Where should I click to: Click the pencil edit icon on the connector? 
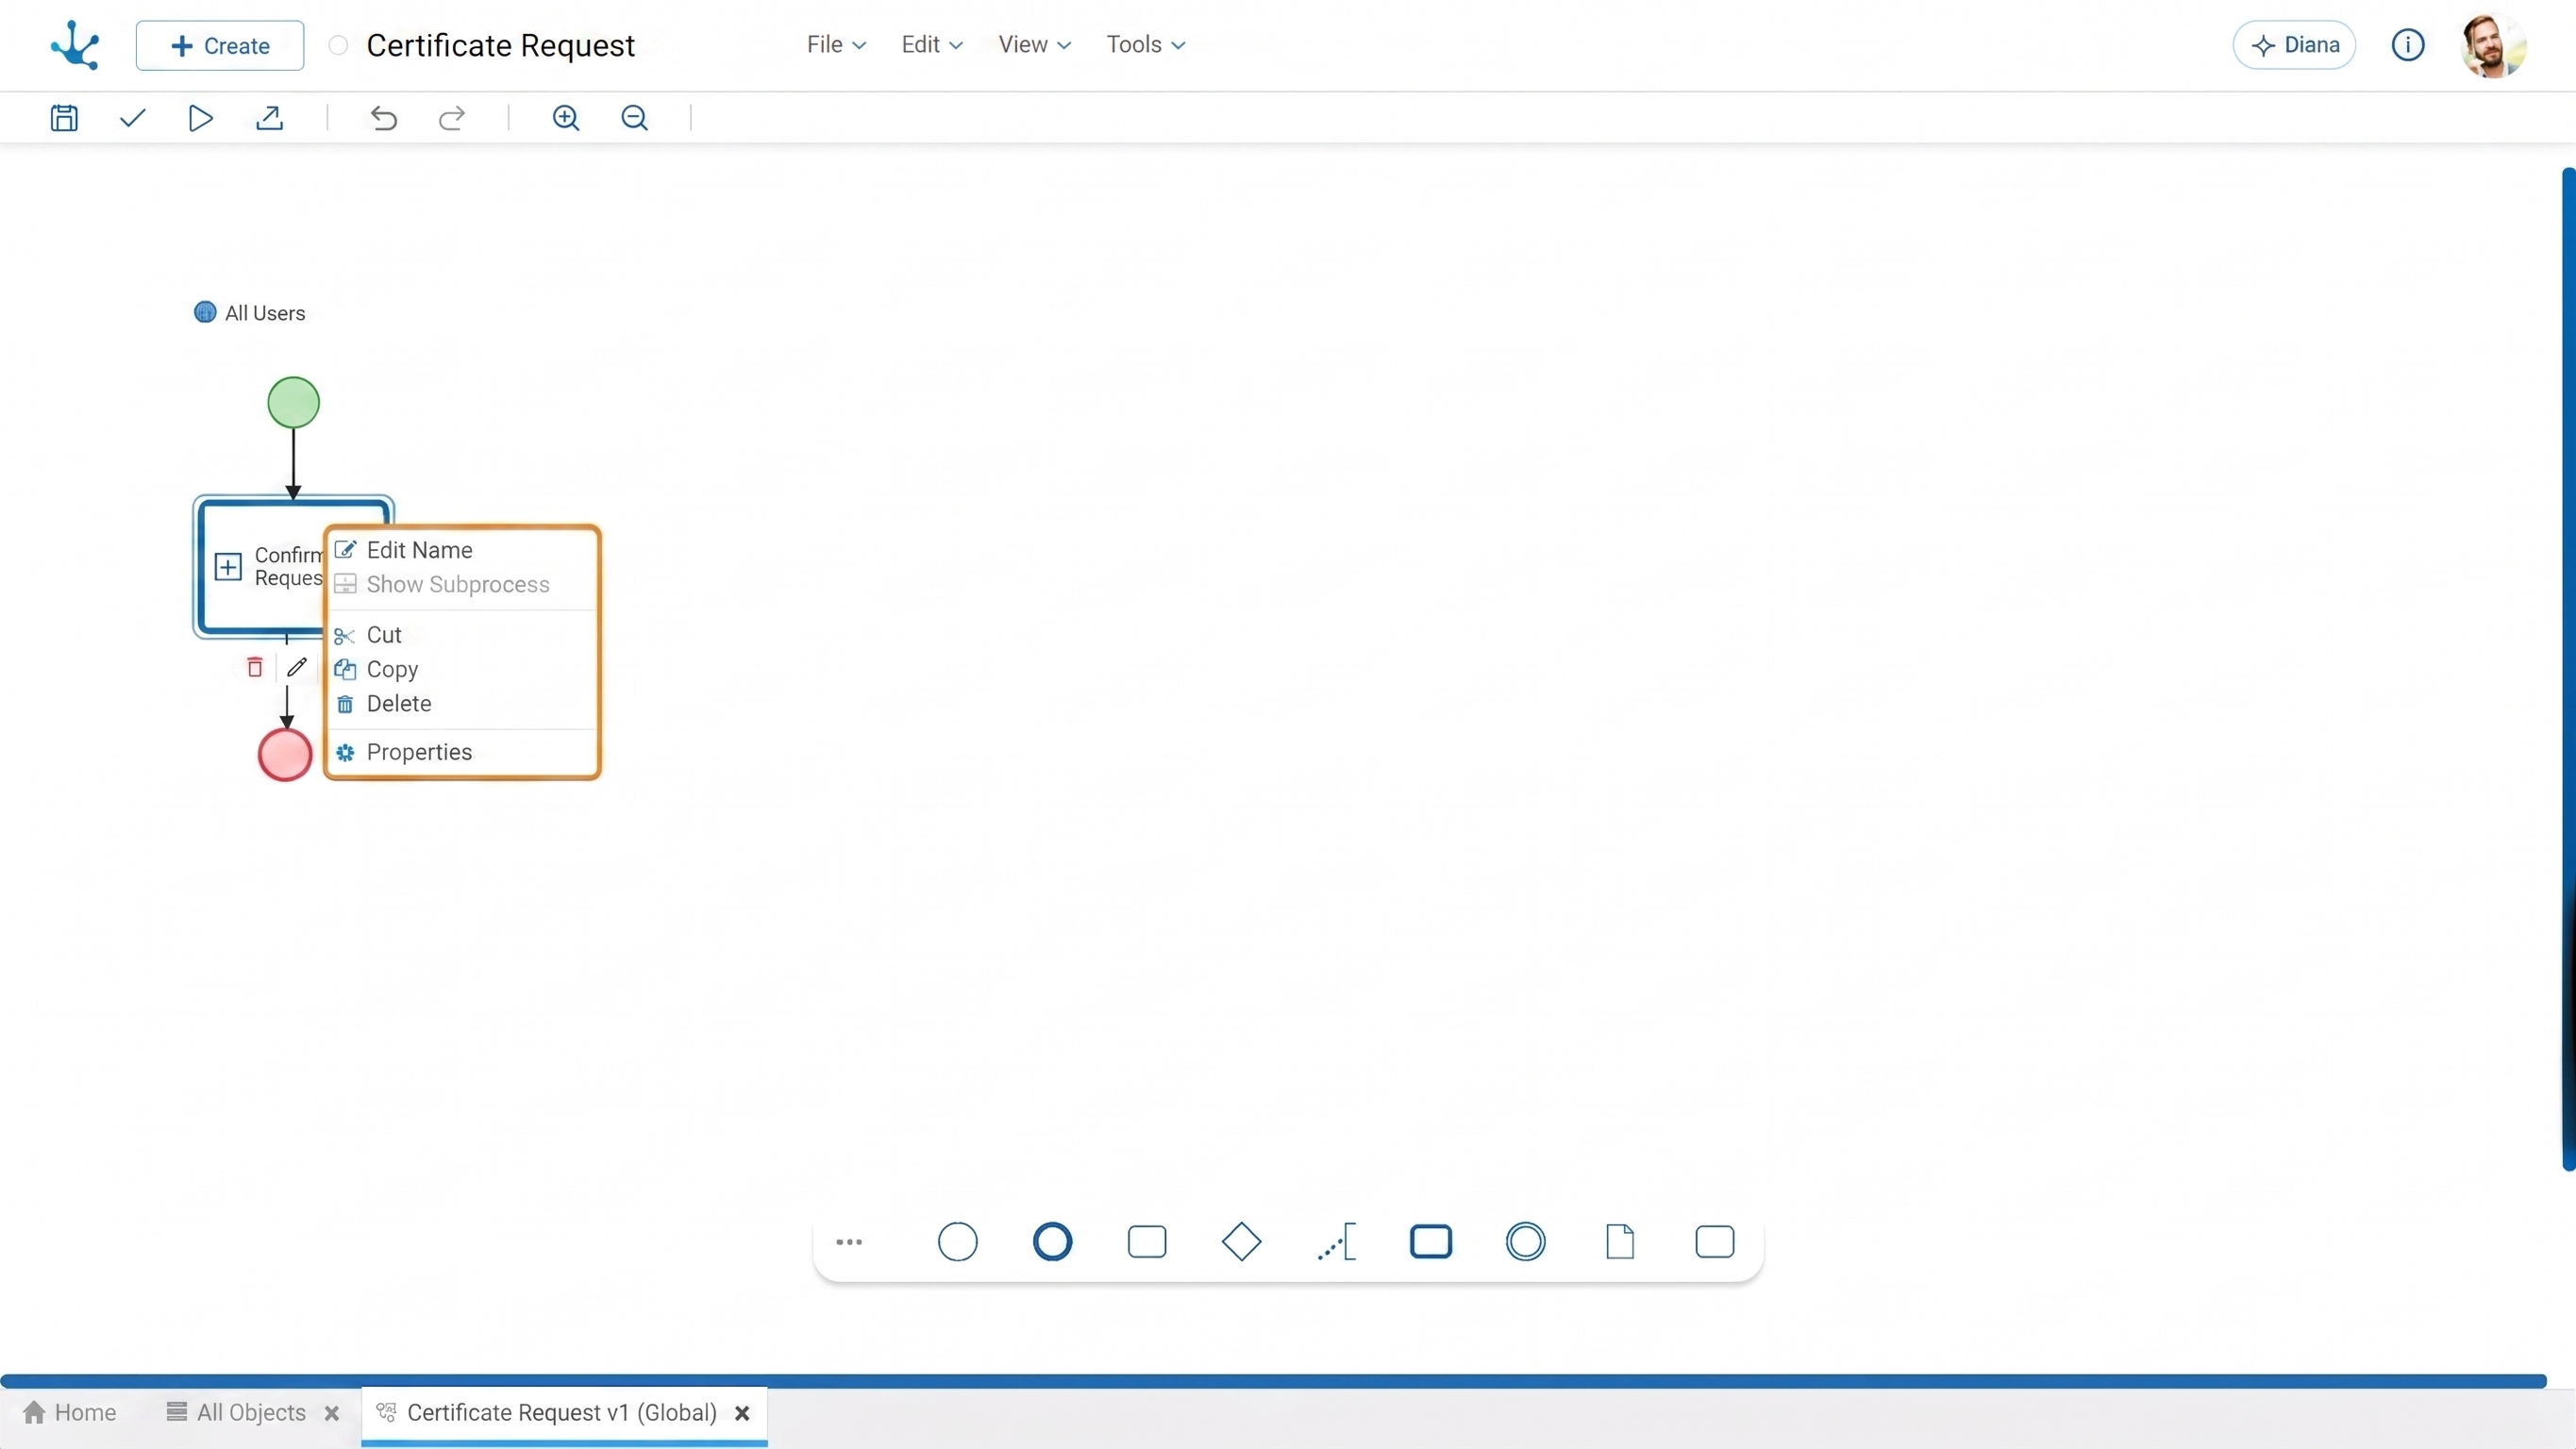click(297, 667)
